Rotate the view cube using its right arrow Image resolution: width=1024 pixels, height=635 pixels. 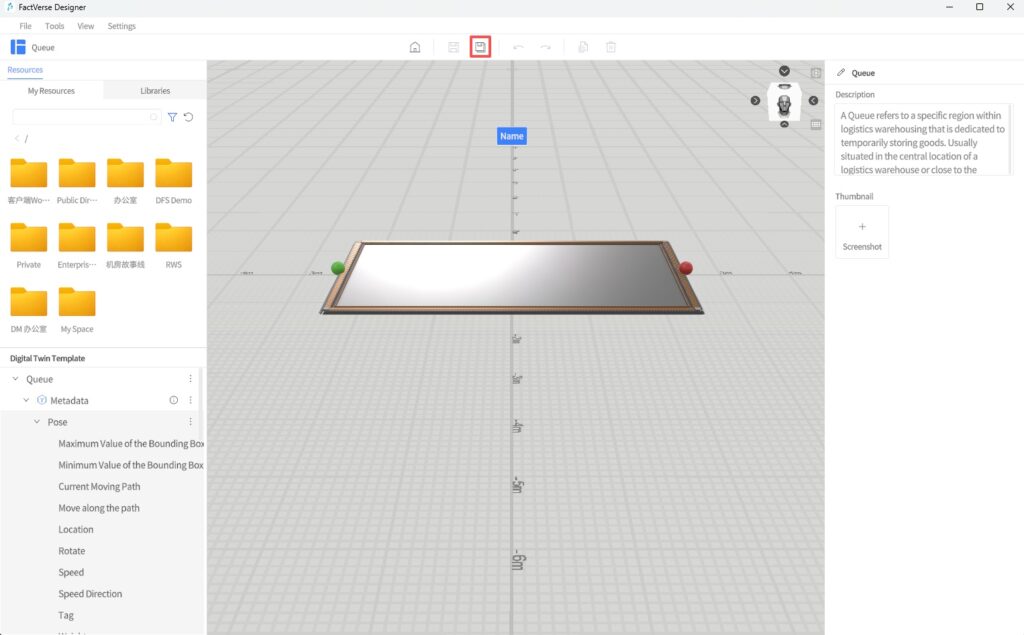tap(813, 100)
